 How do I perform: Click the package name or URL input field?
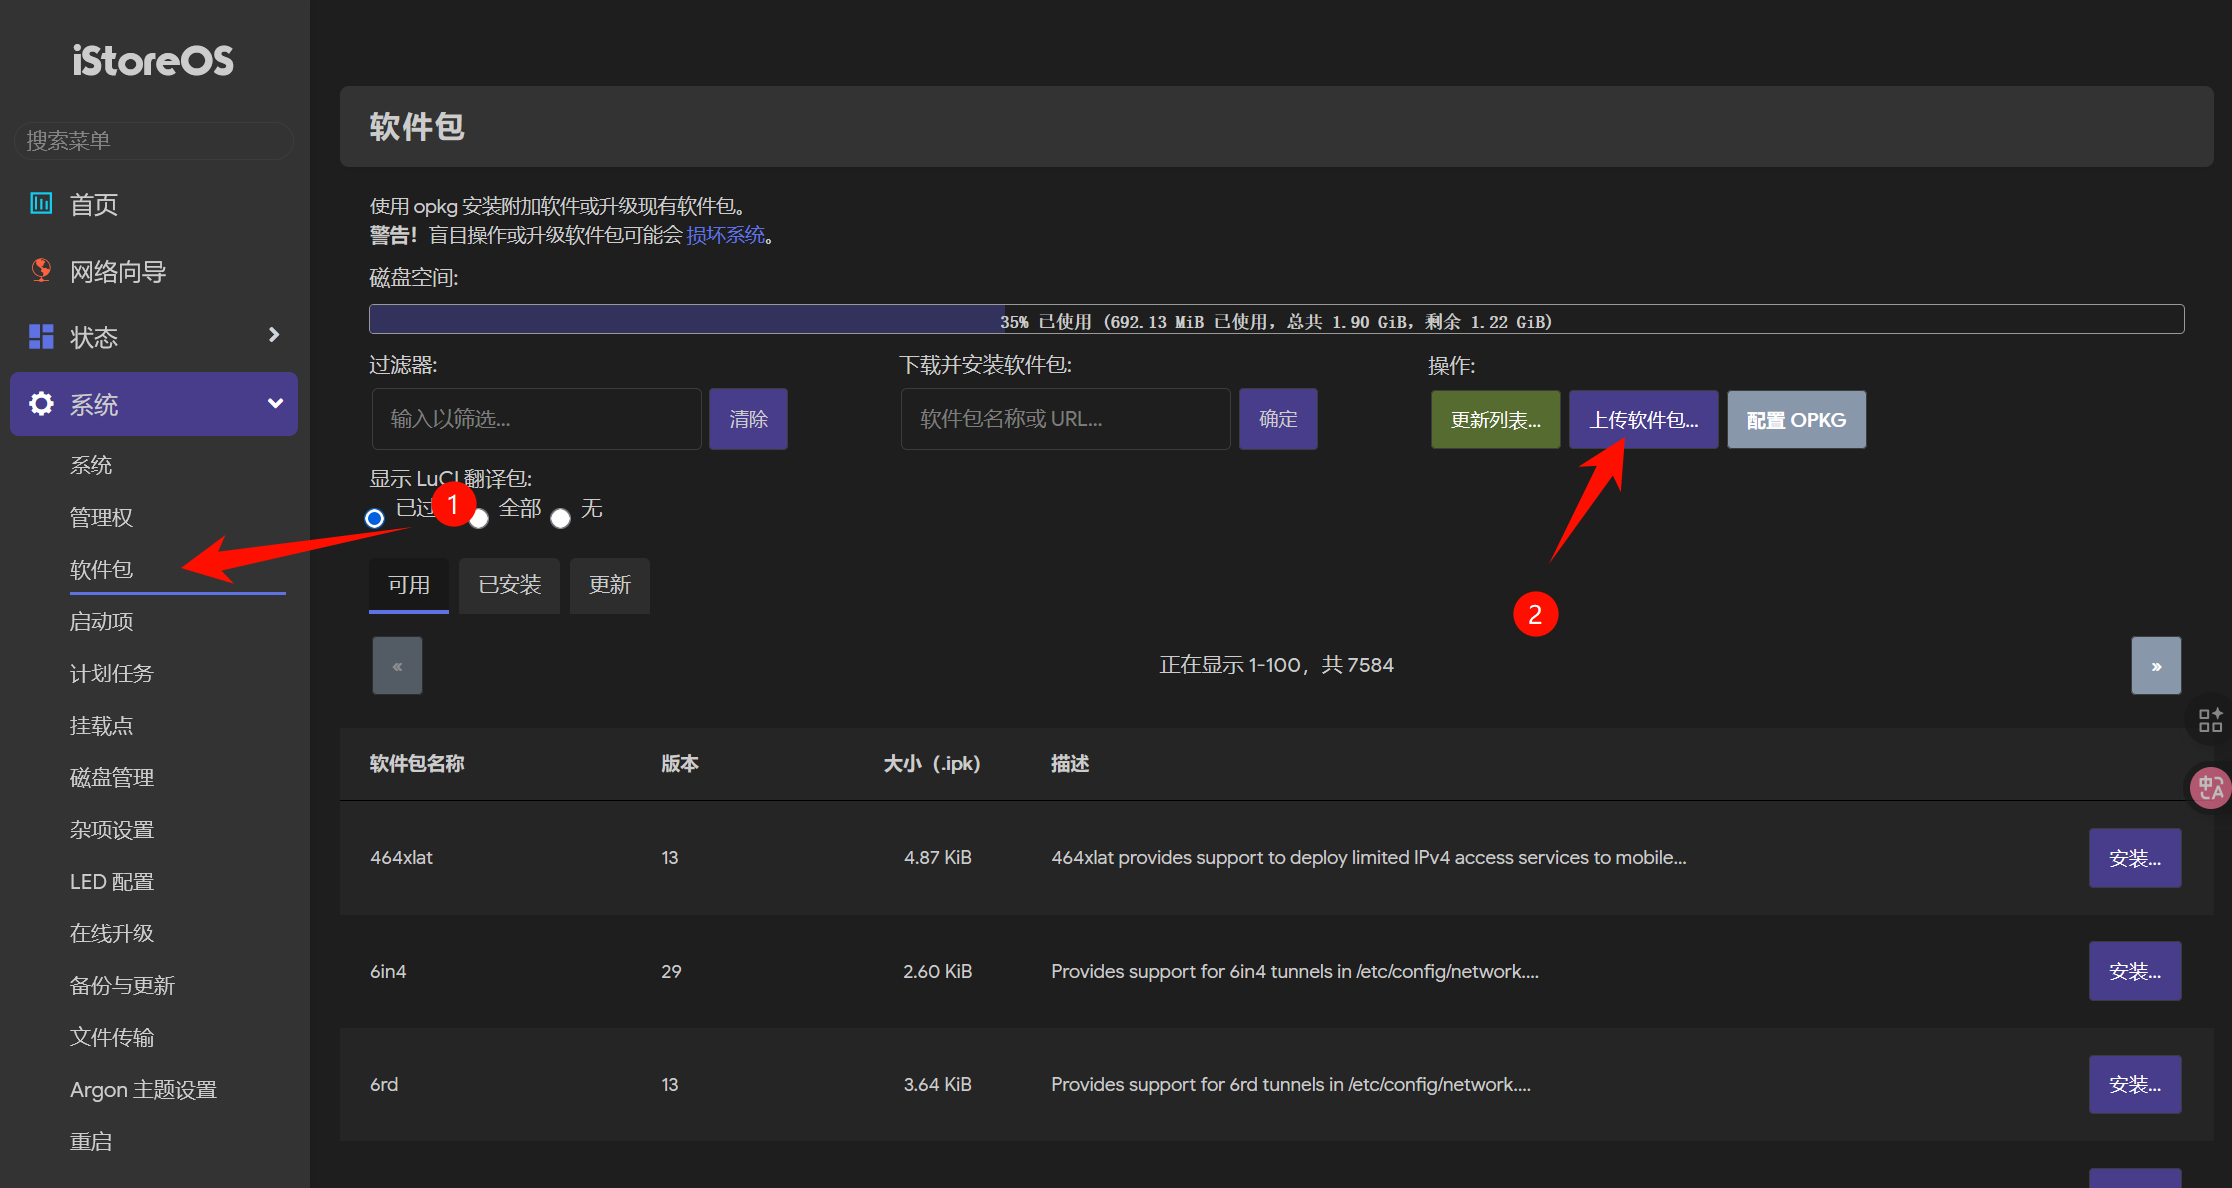click(1065, 419)
